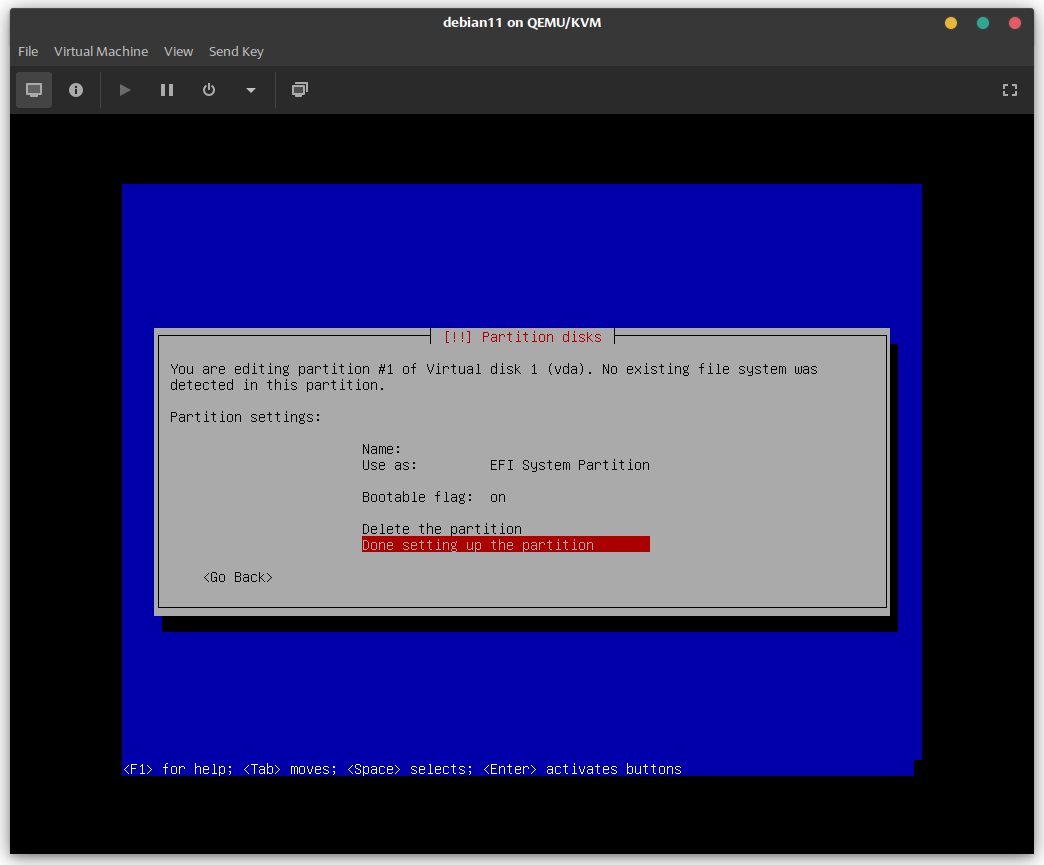Toggle the Bootable flag setting

click(x=434, y=497)
